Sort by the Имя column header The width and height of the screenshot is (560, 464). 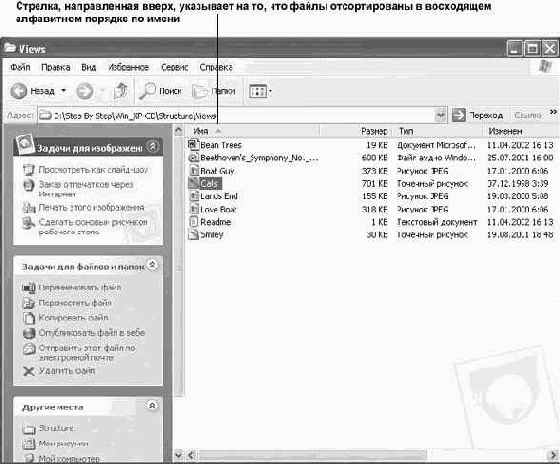(252, 131)
